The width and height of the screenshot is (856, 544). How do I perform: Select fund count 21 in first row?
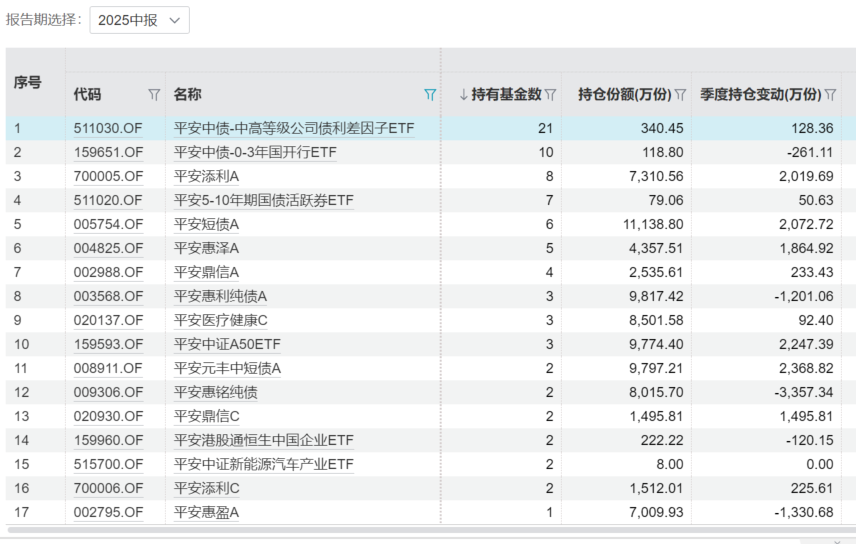tap(545, 128)
